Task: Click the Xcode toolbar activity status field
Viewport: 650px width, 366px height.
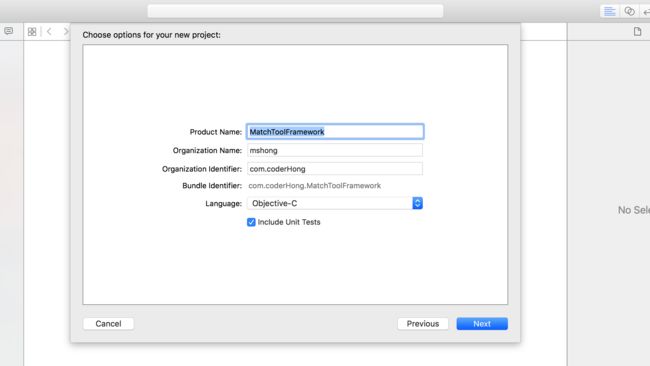Action: pos(295,11)
